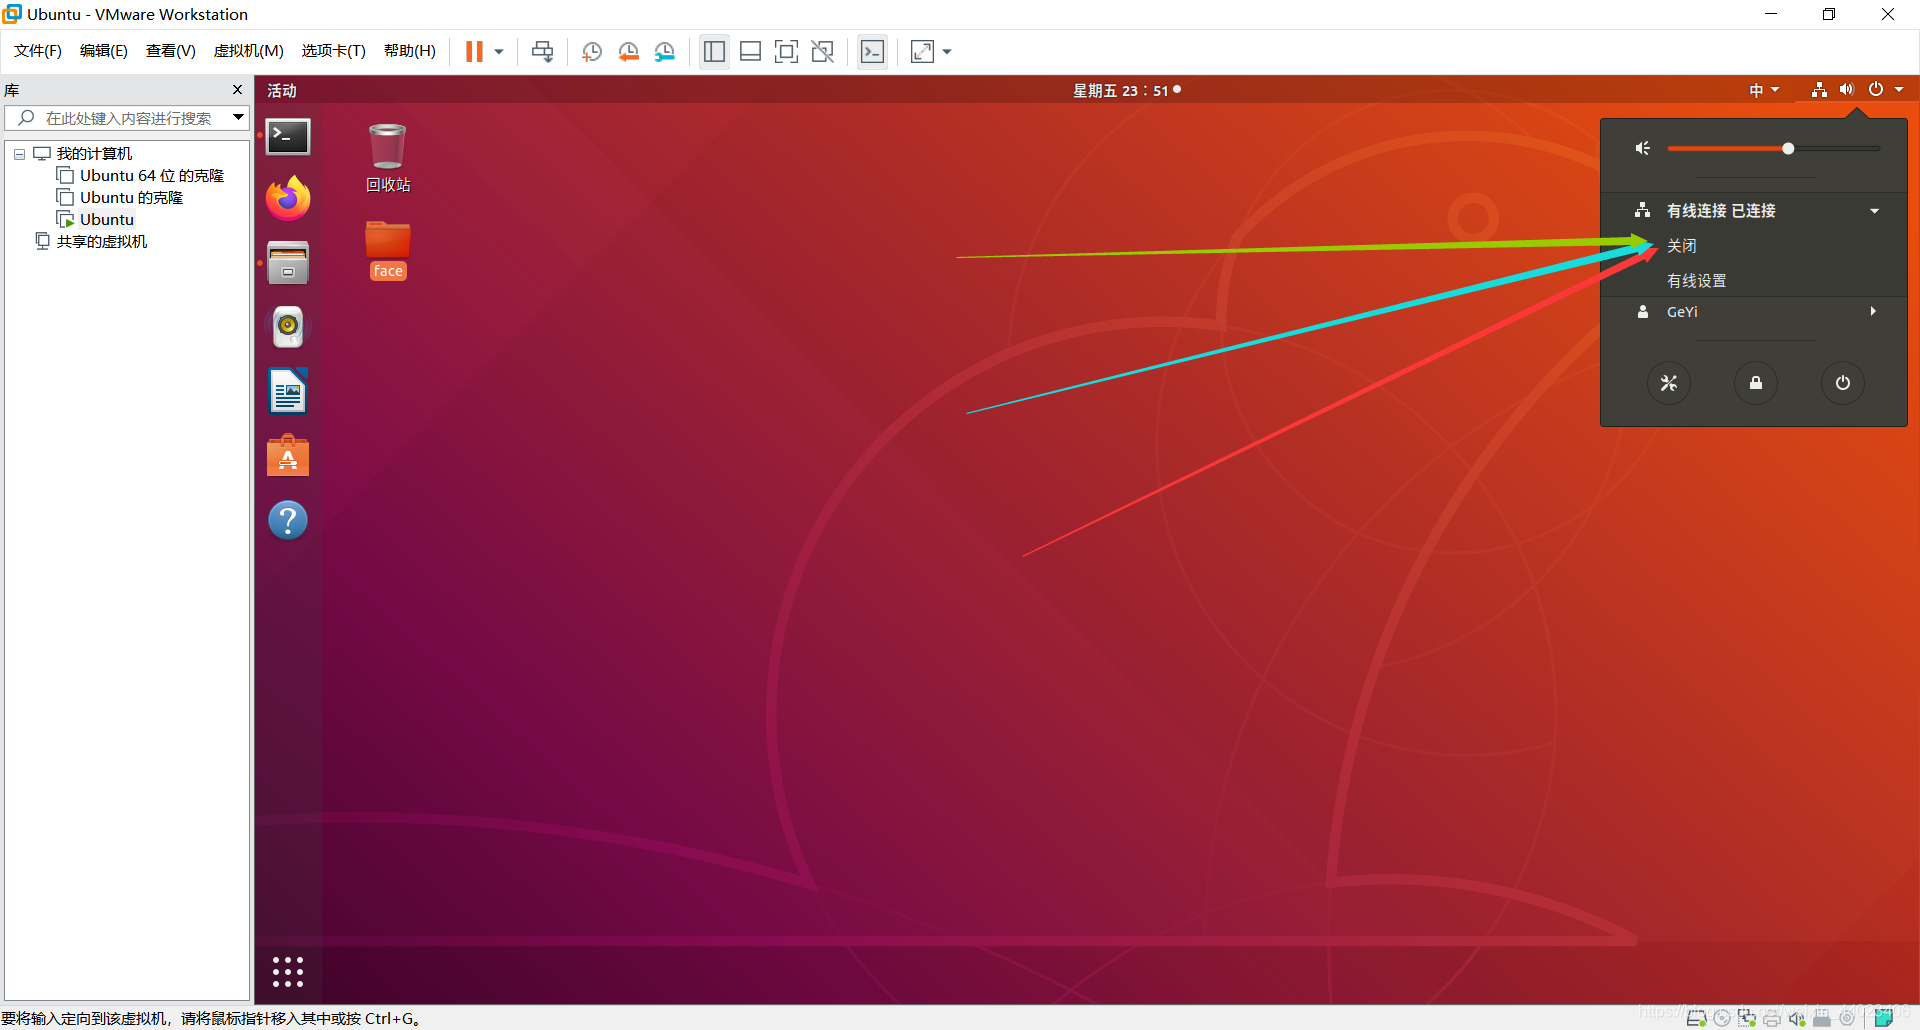Pause the virtual machine with the orange button
The width and height of the screenshot is (1920, 1030).
[474, 51]
